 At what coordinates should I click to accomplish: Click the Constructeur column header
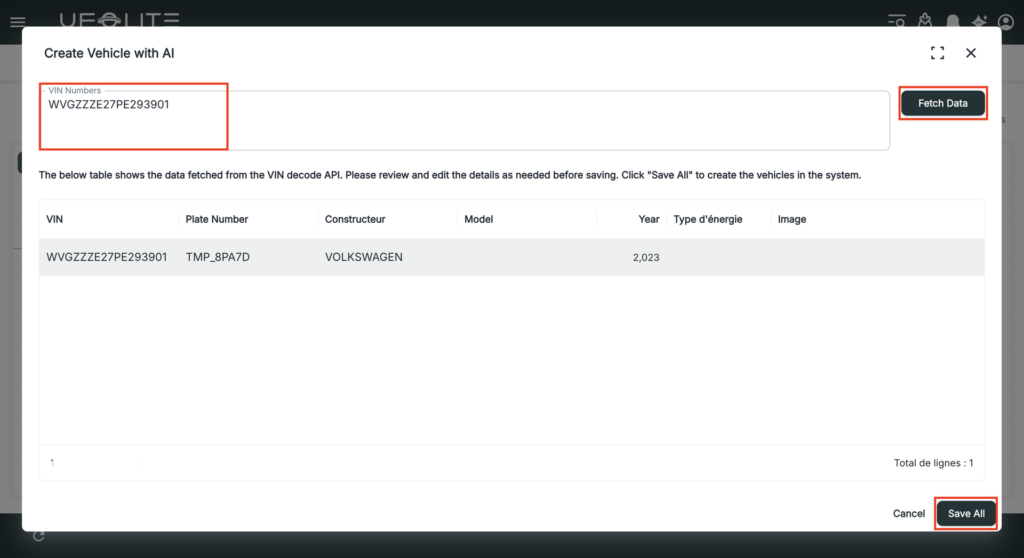(355, 219)
